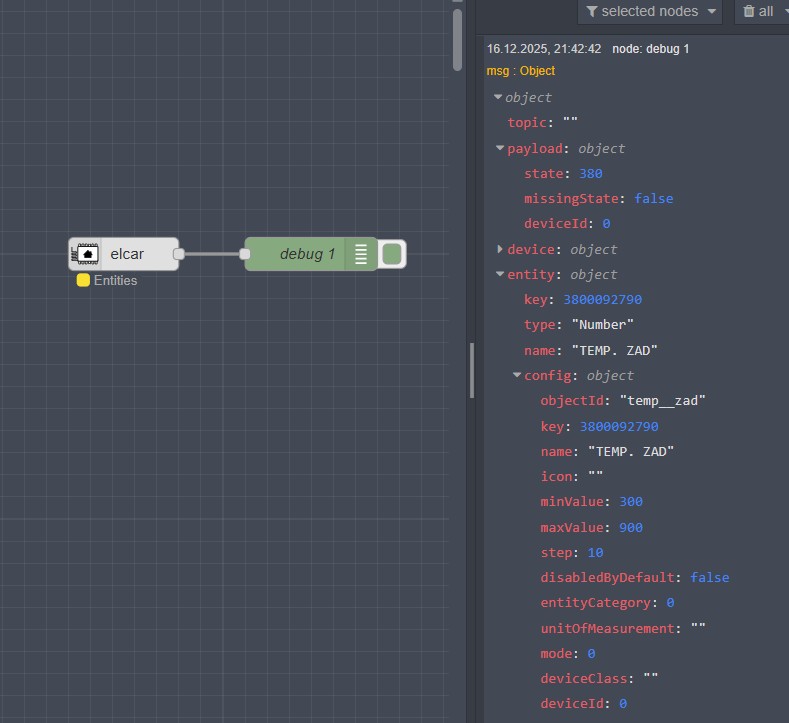Collapse the payload object
Image resolution: width=789 pixels, height=723 pixels.
point(500,148)
